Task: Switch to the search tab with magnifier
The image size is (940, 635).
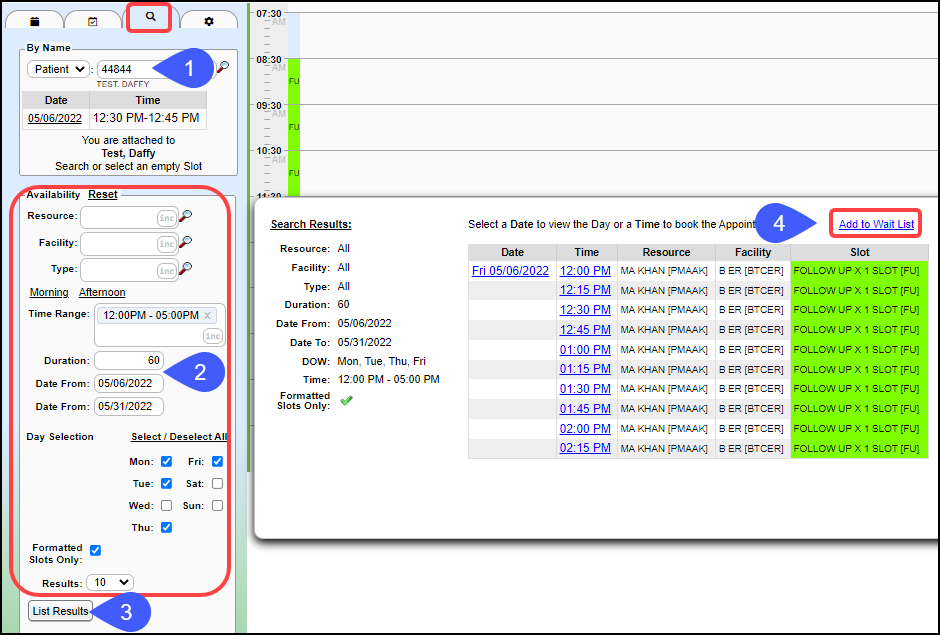Action: pyautogui.click(x=150, y=17)
